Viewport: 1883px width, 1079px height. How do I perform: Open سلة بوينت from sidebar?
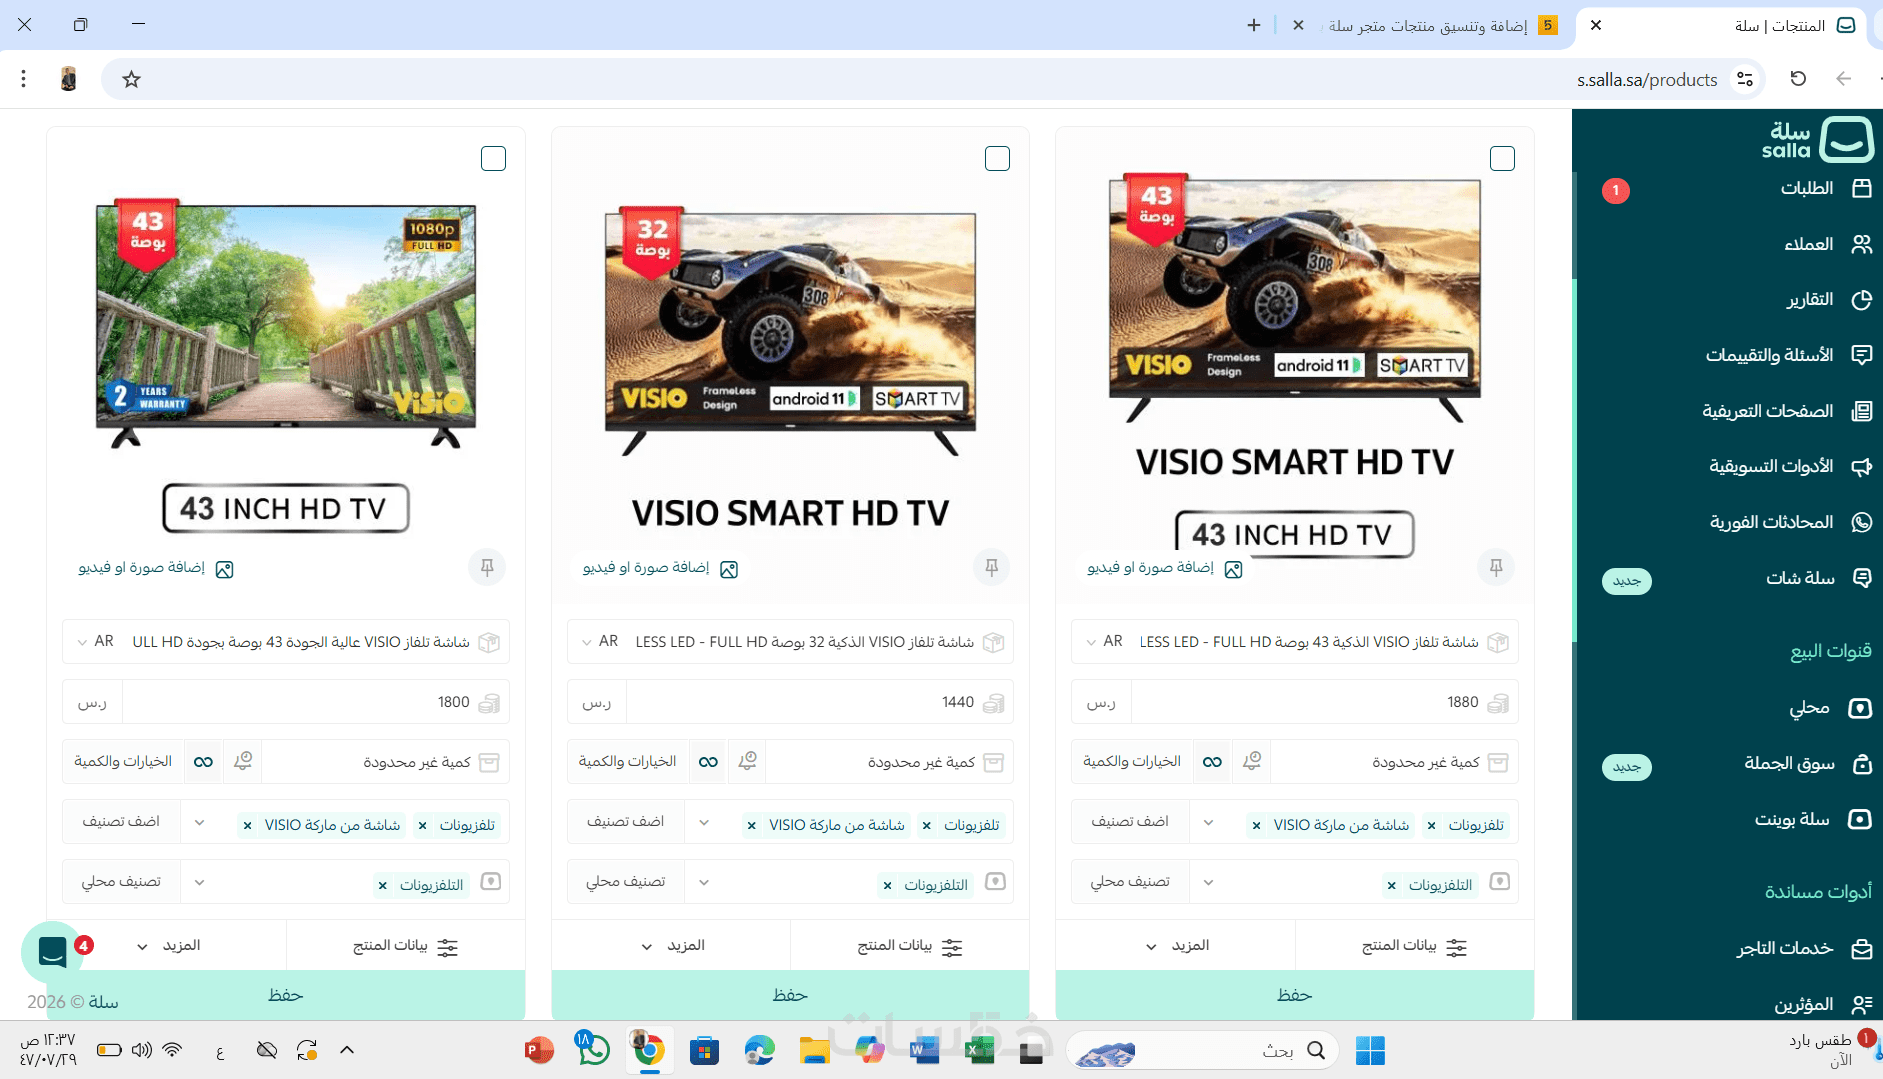pyautogui.click(x=1813, y=820)
